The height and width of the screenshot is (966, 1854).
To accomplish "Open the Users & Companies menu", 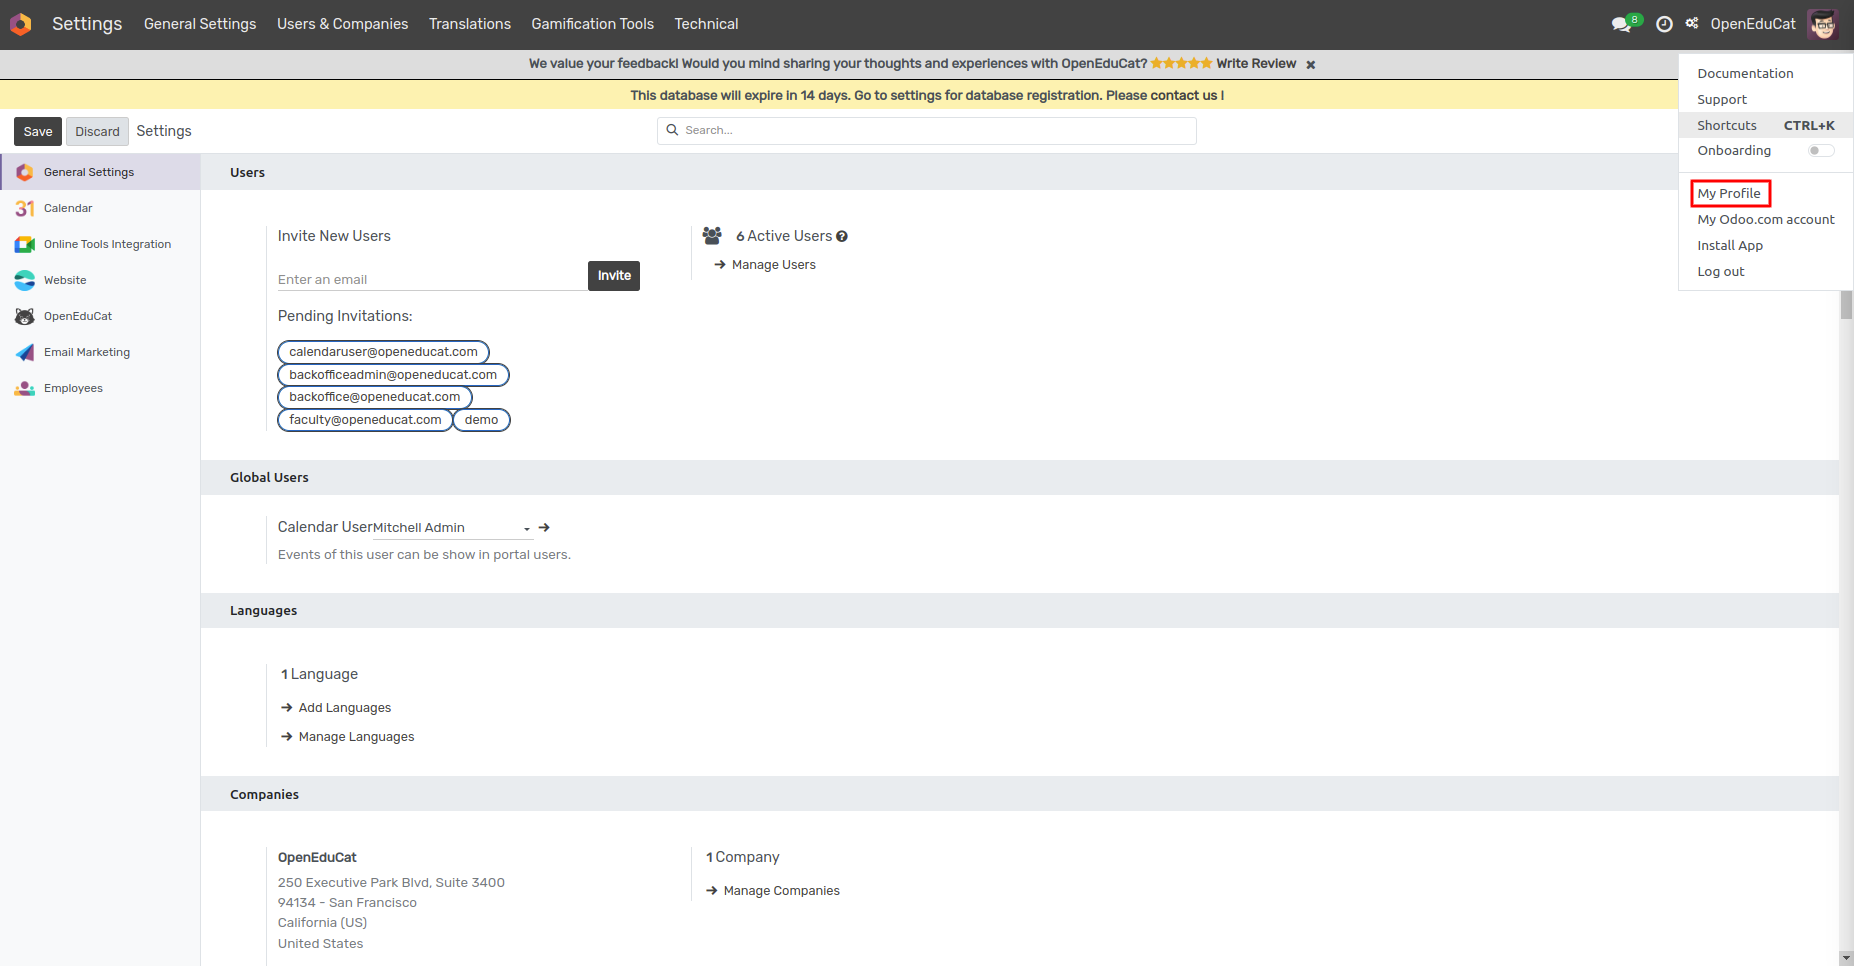I will click(x=342, y=24).
